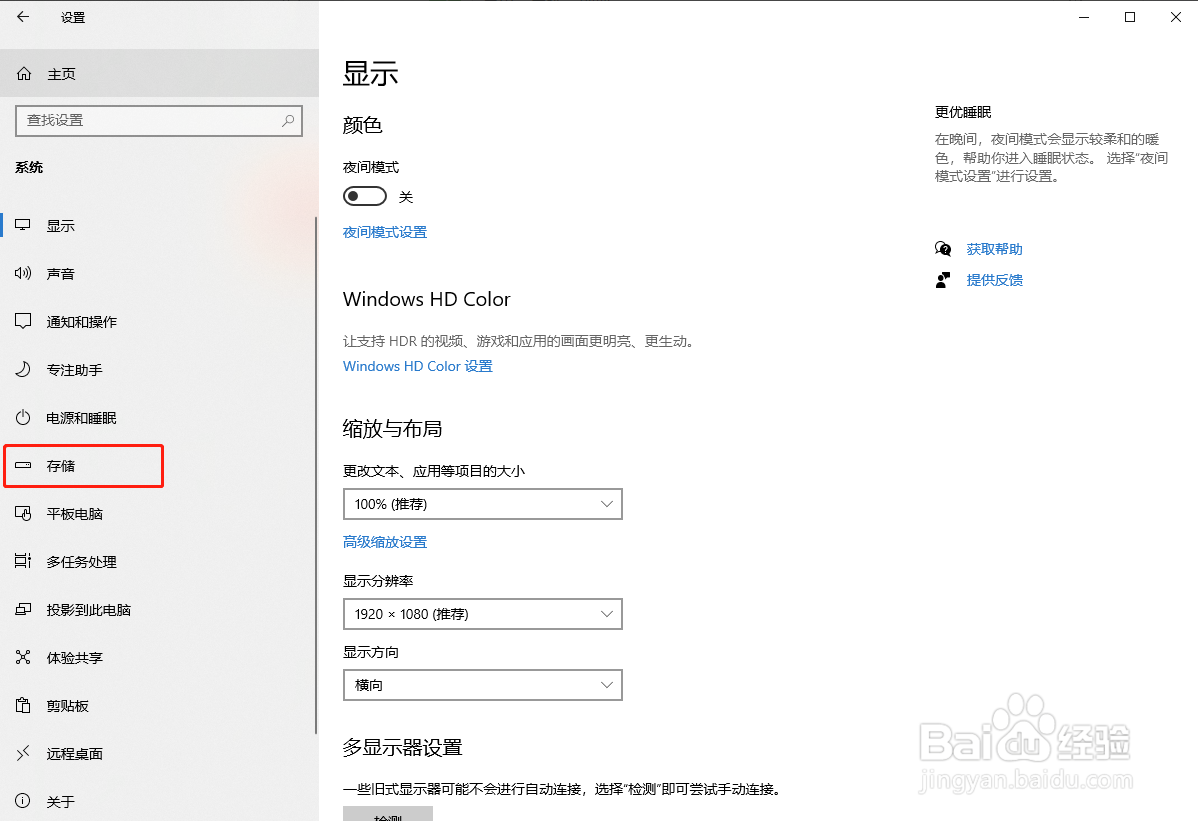This screenshot has width=1198, height=821.
Task: Click the Storage drive icon
Action: (x=24, y=466)
